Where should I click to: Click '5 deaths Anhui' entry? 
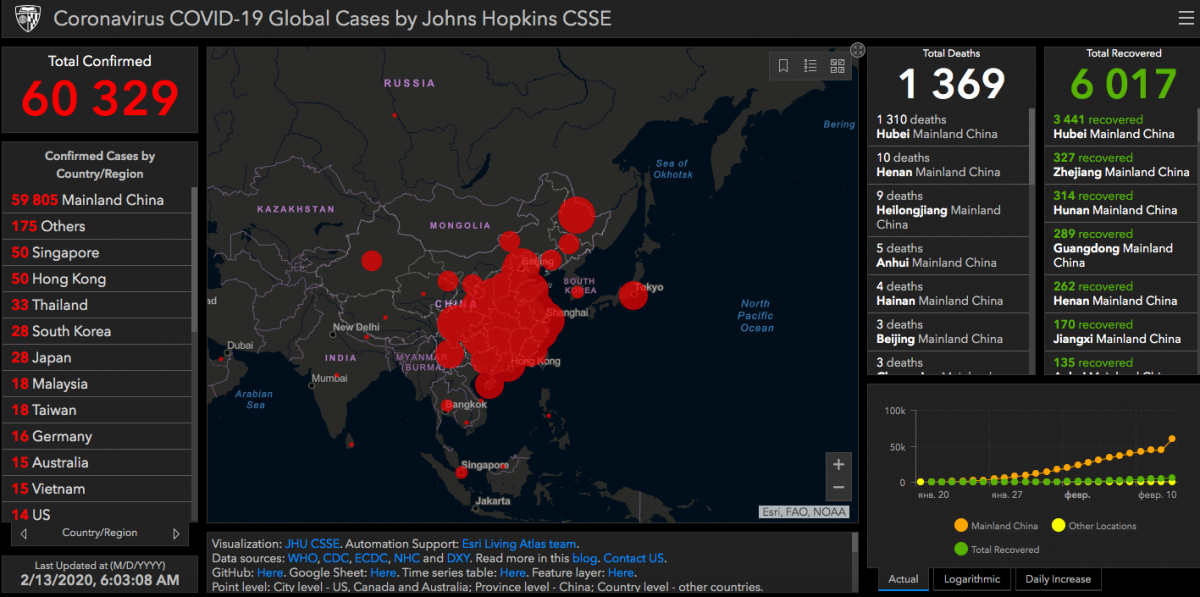[949, 256]
